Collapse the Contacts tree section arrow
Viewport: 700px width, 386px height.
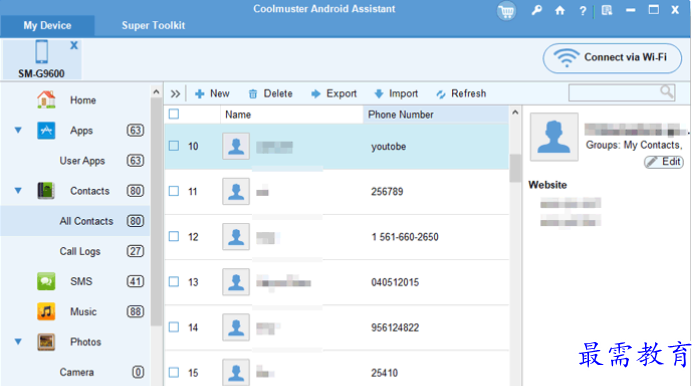point(18,191)
